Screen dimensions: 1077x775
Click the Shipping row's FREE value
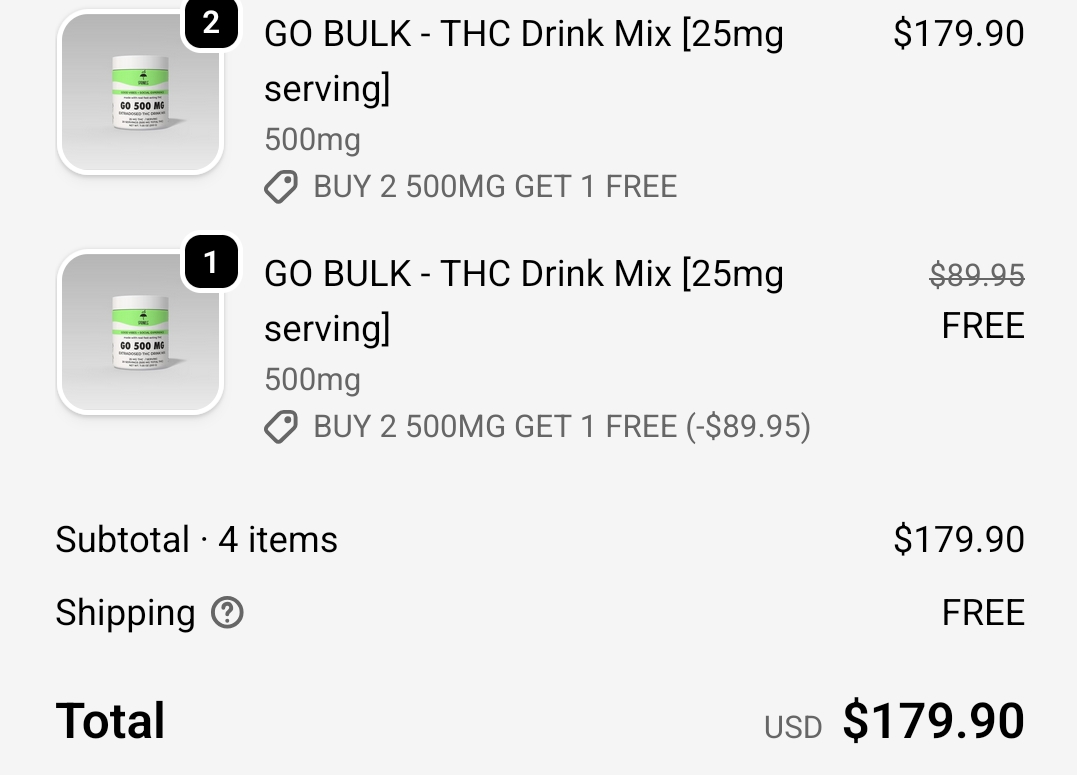coord(982,613)
